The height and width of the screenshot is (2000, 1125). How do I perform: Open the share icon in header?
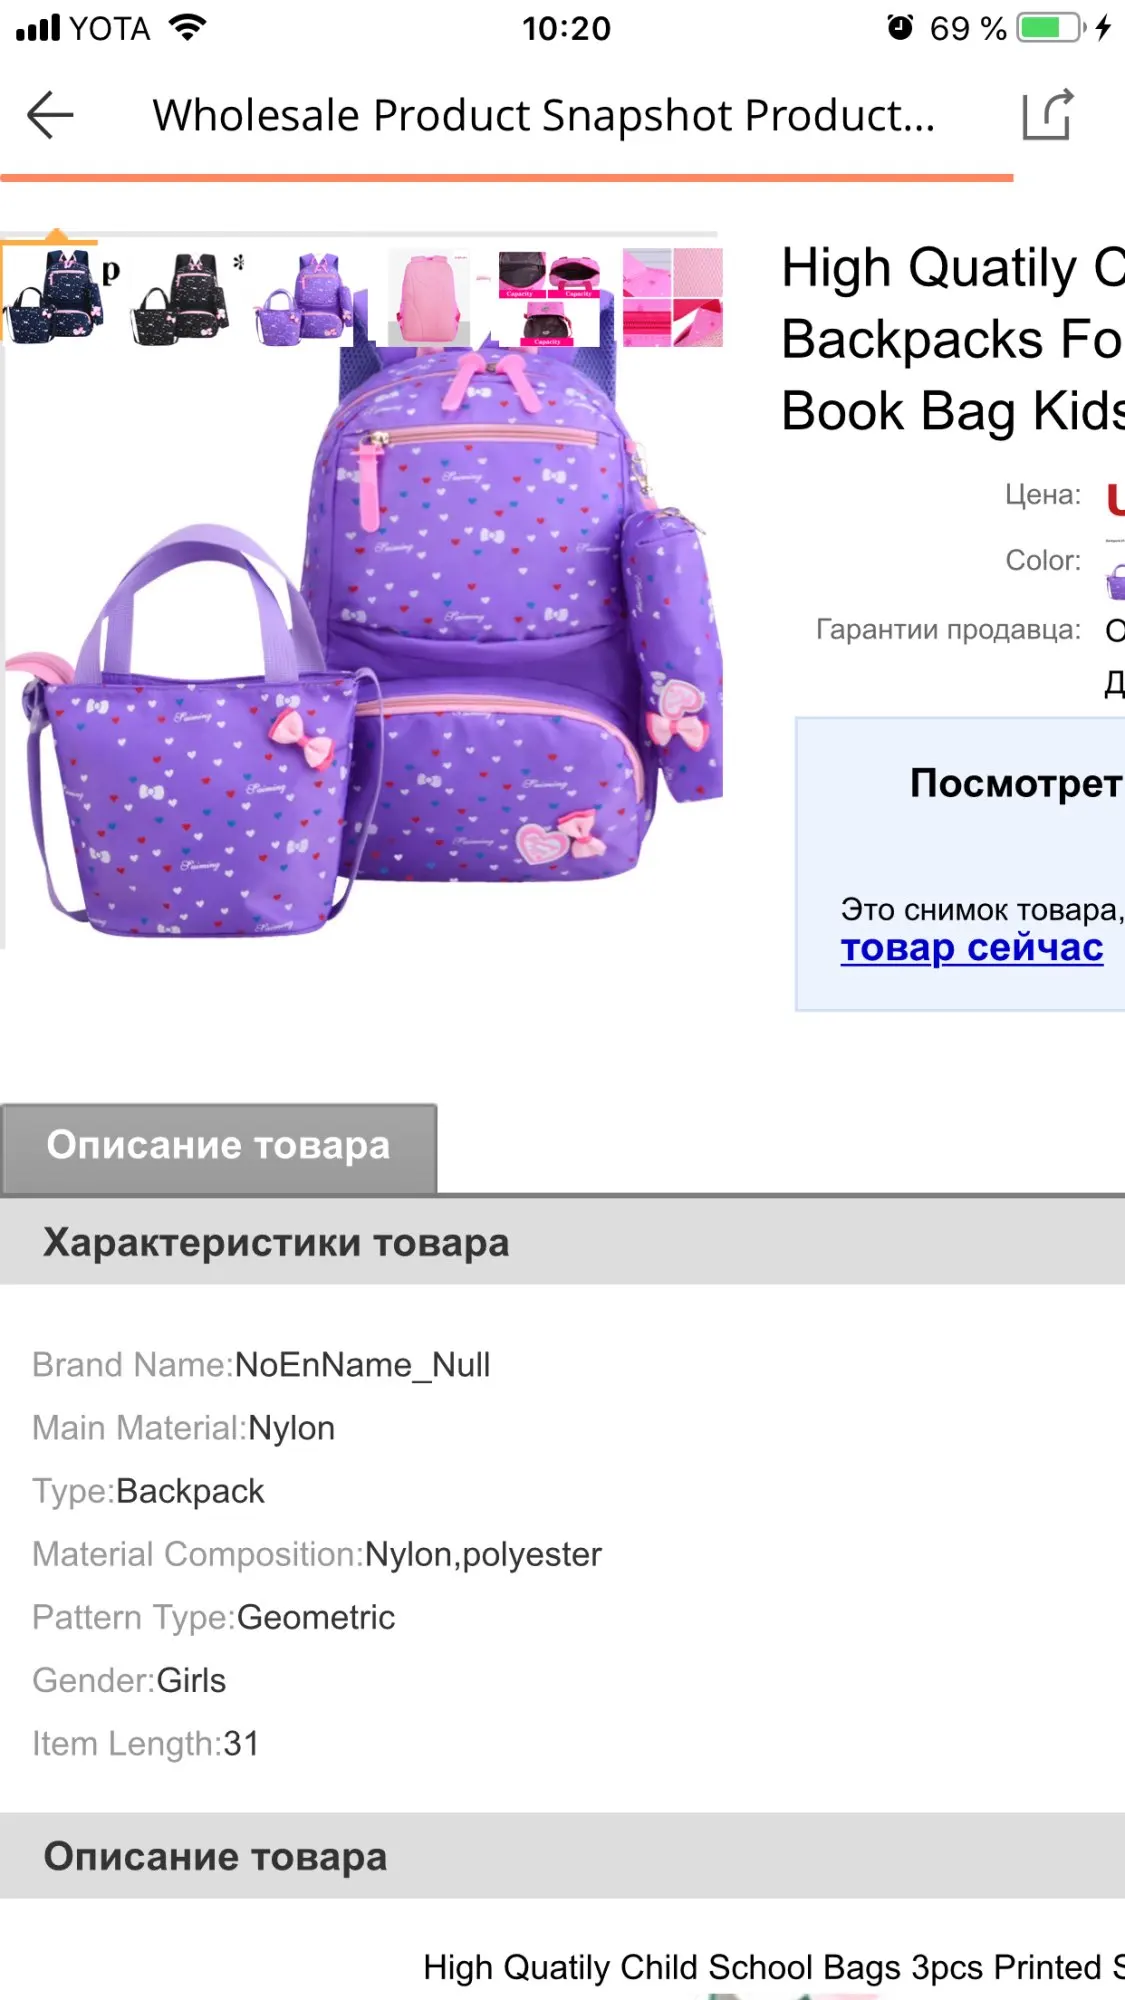click(1048, 115)
